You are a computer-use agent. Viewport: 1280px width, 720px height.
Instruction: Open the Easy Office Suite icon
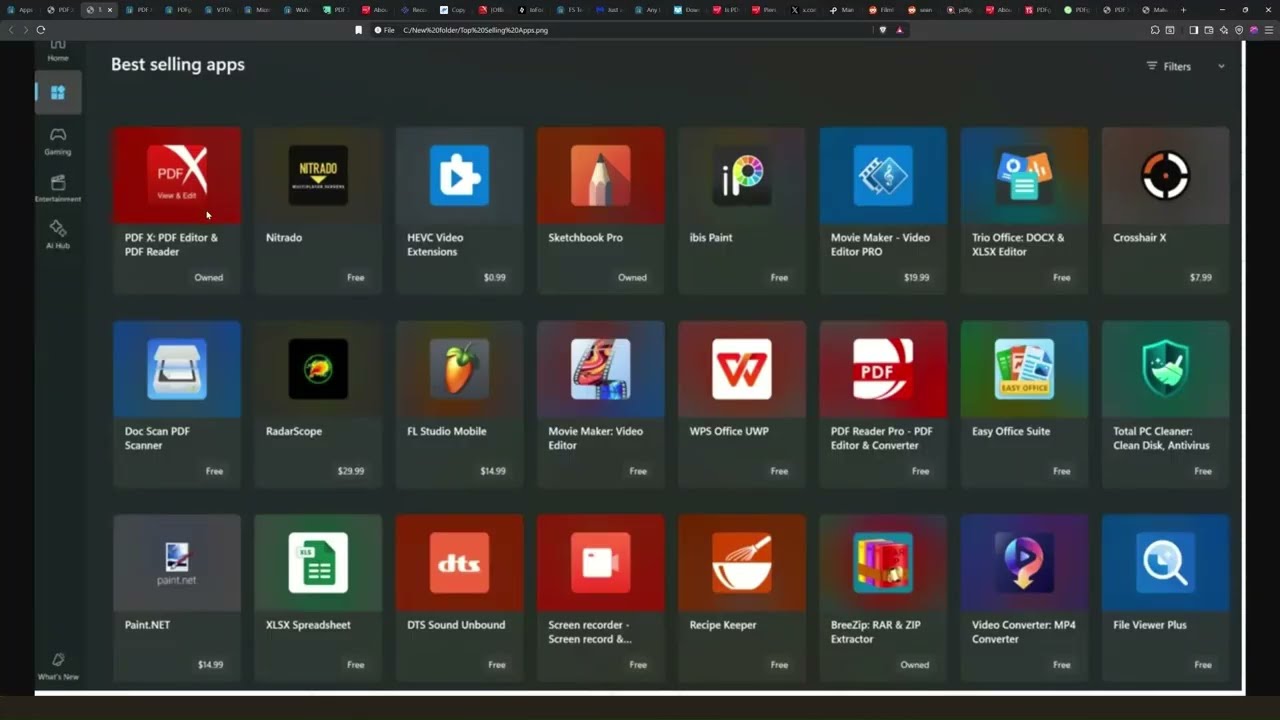1024,369
